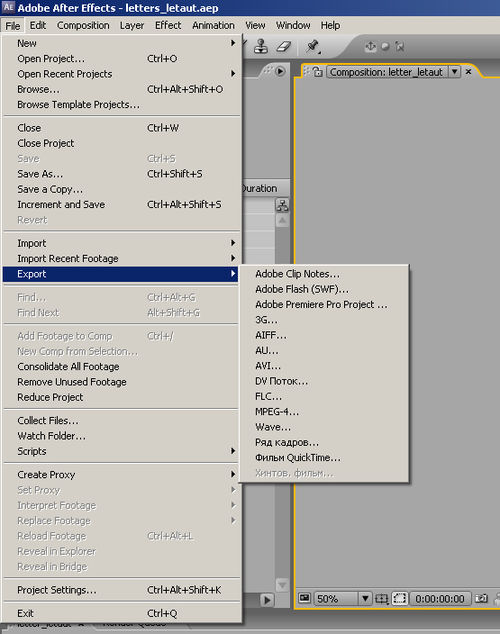Click the Always Preview This View icon
Image resolution: width=500 pixels, height=634 pixels.
304,598
